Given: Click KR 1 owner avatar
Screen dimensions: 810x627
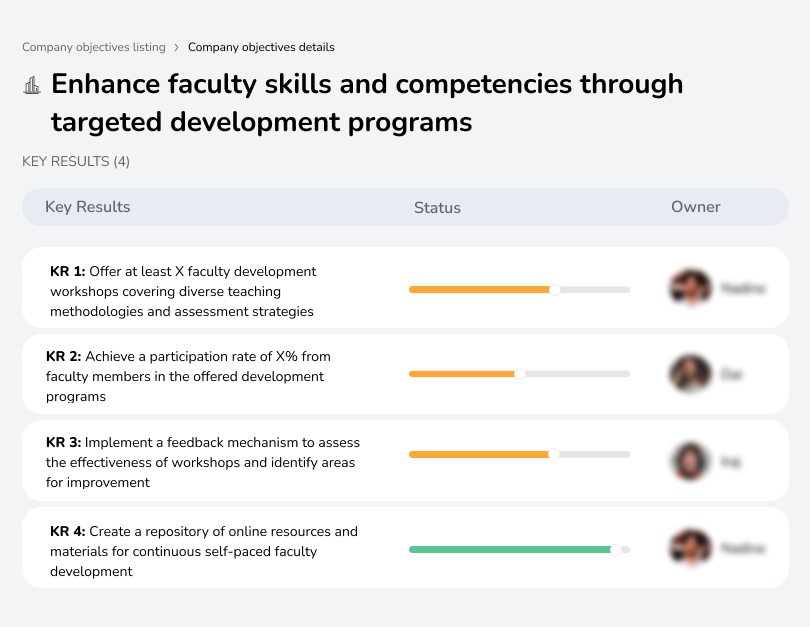Looking at the screenshot, I should 690,288.
